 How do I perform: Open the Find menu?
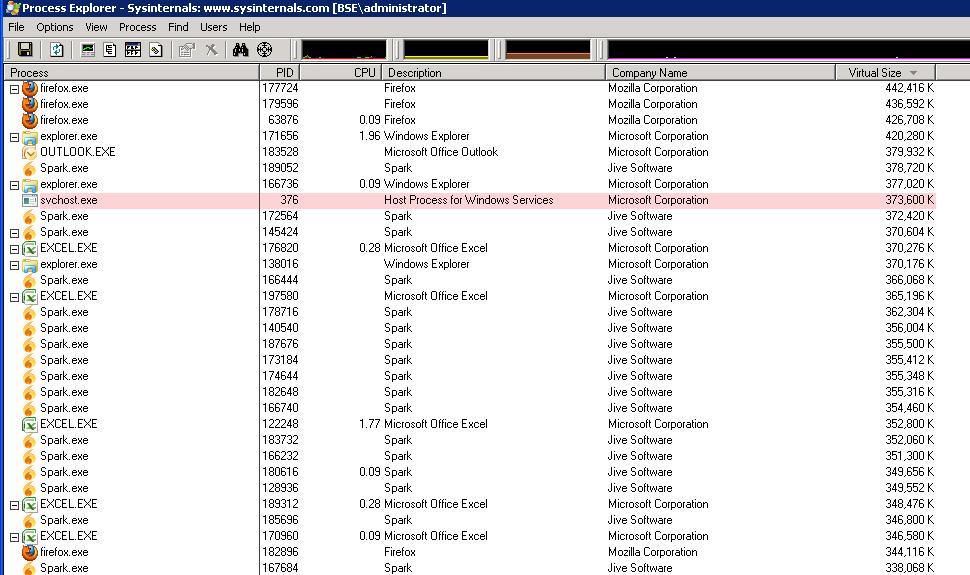178,27
